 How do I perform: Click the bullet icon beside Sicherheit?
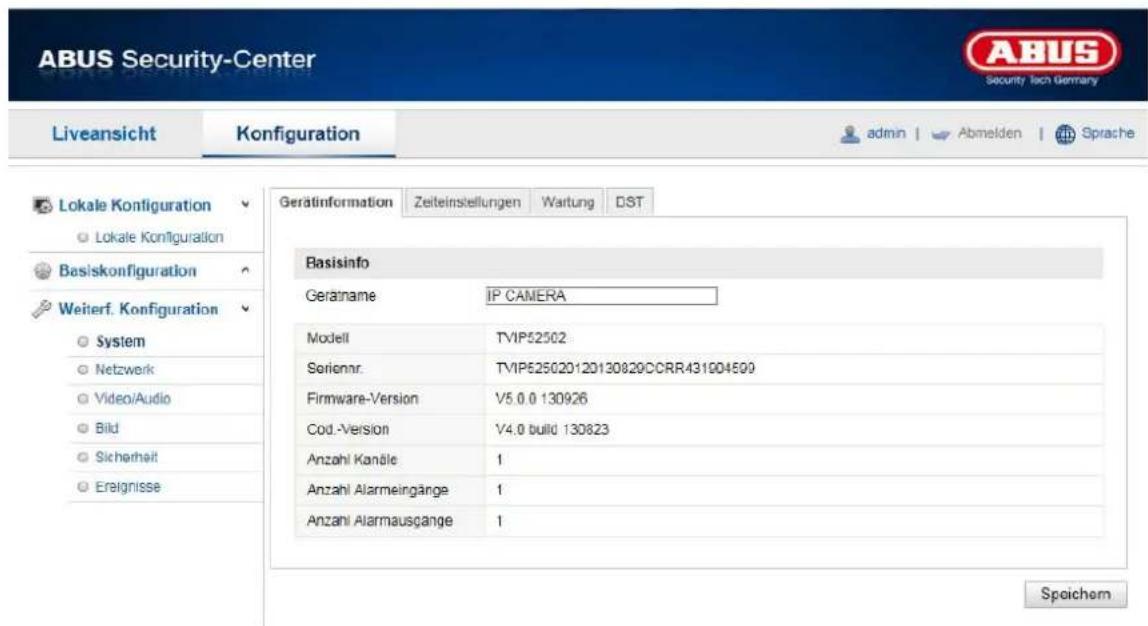click(83, 458)
